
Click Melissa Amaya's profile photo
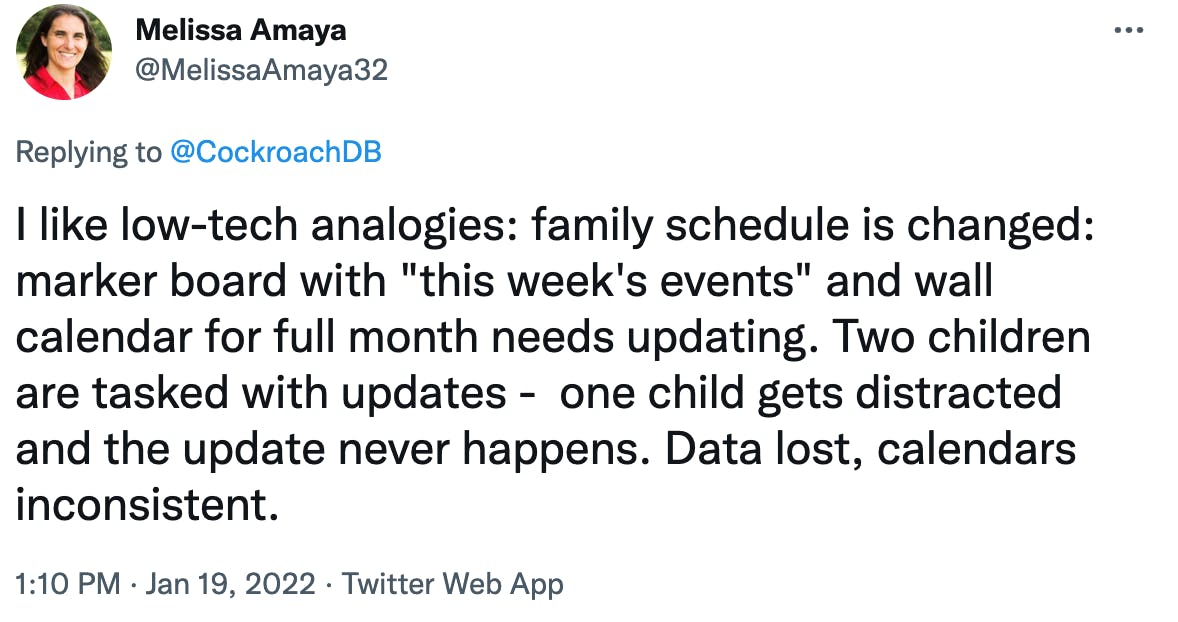point(64,52)
